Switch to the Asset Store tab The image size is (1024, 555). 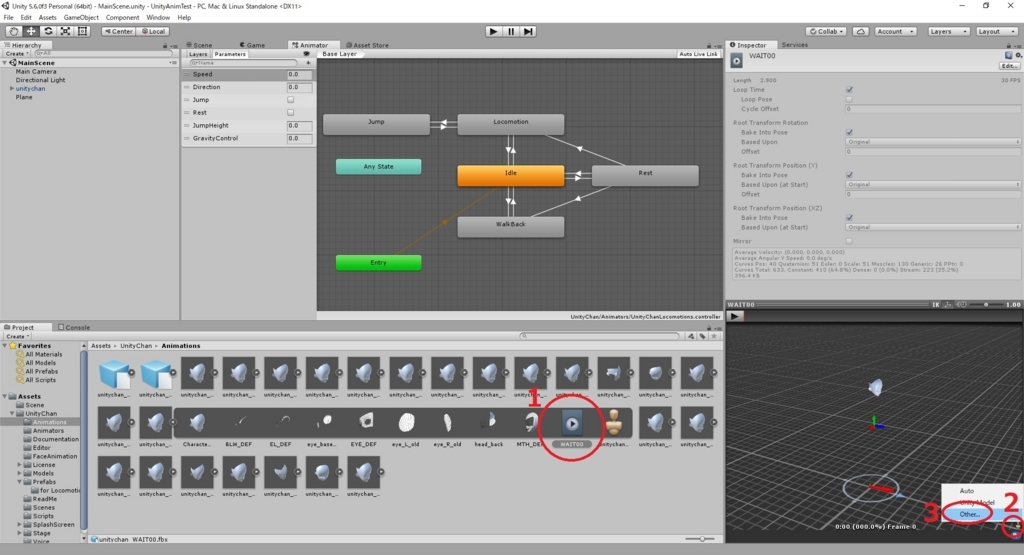(x=367, y=45)
